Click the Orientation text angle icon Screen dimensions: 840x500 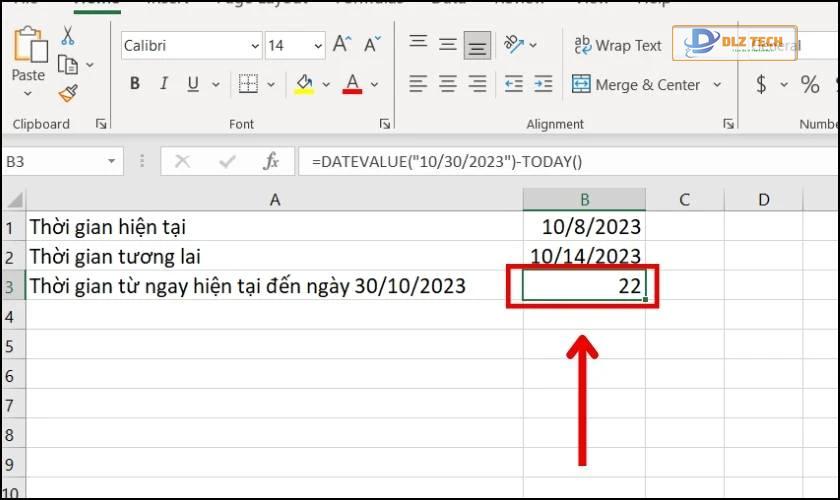click(x=514, y=44)
